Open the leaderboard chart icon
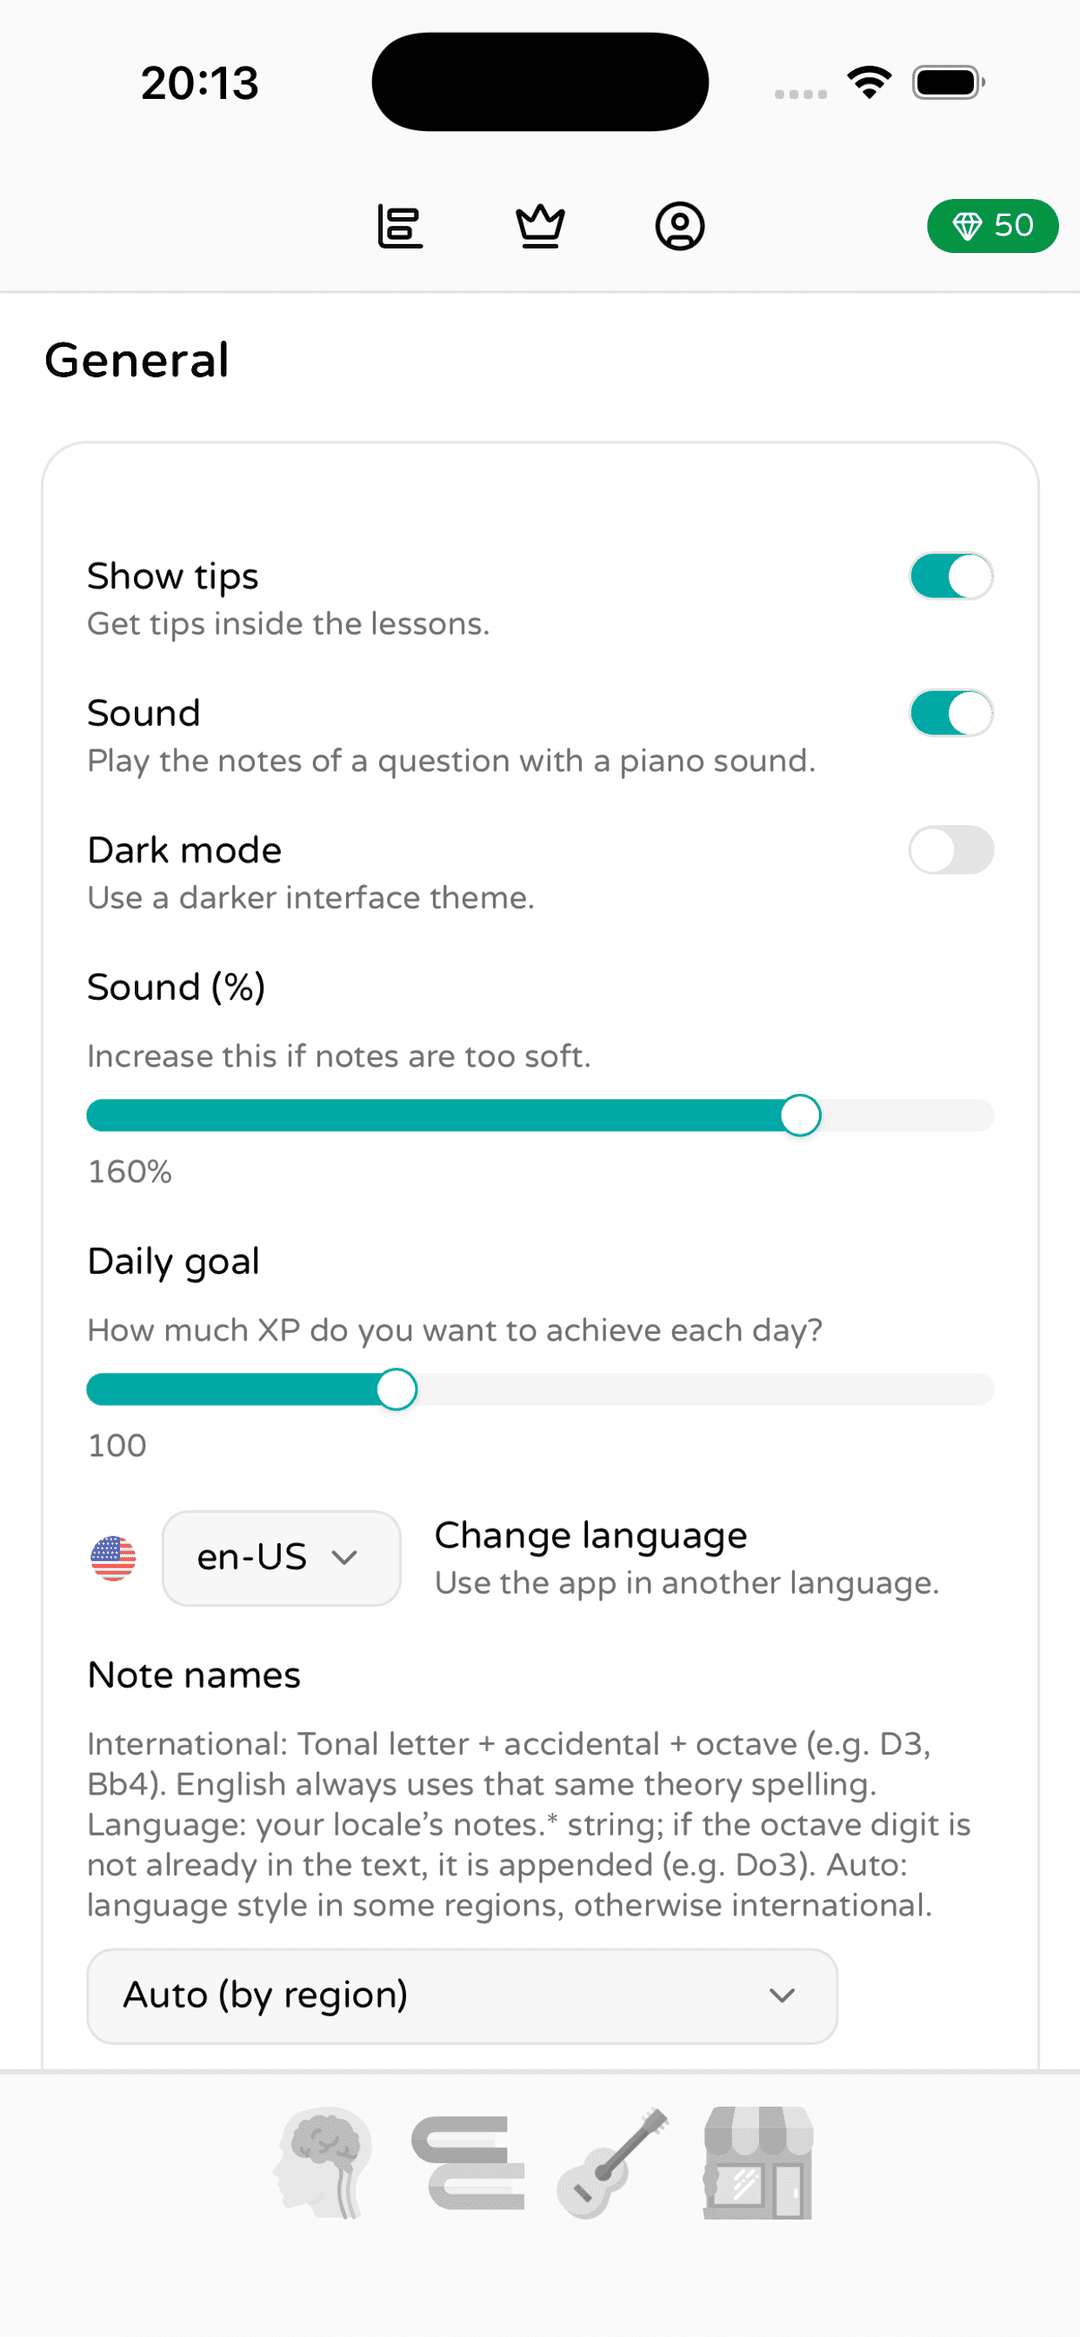The width and height of the screenshot is (1080, 2337). [x=400, y=226]
